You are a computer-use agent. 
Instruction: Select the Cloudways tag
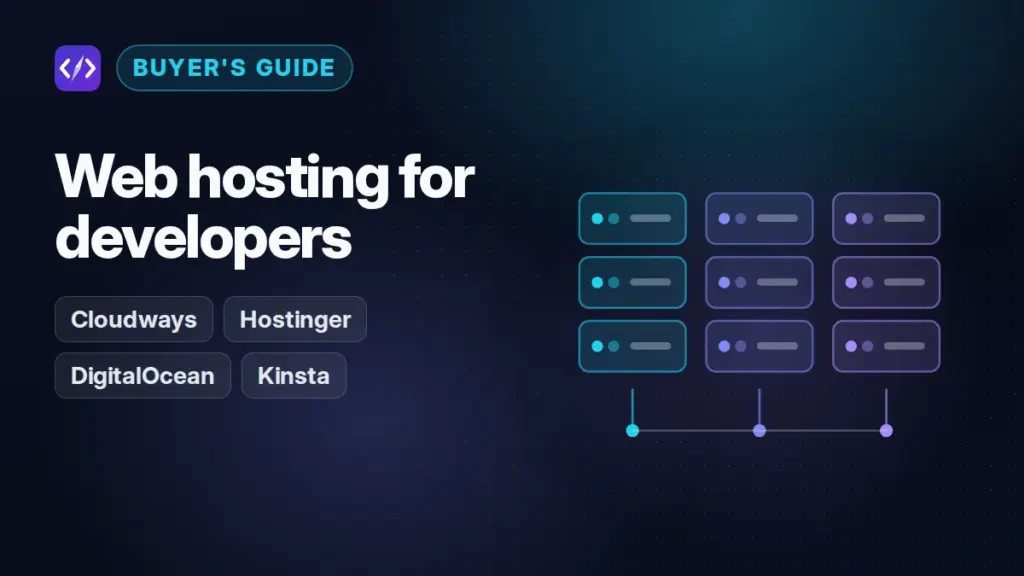tap(134, 319)
